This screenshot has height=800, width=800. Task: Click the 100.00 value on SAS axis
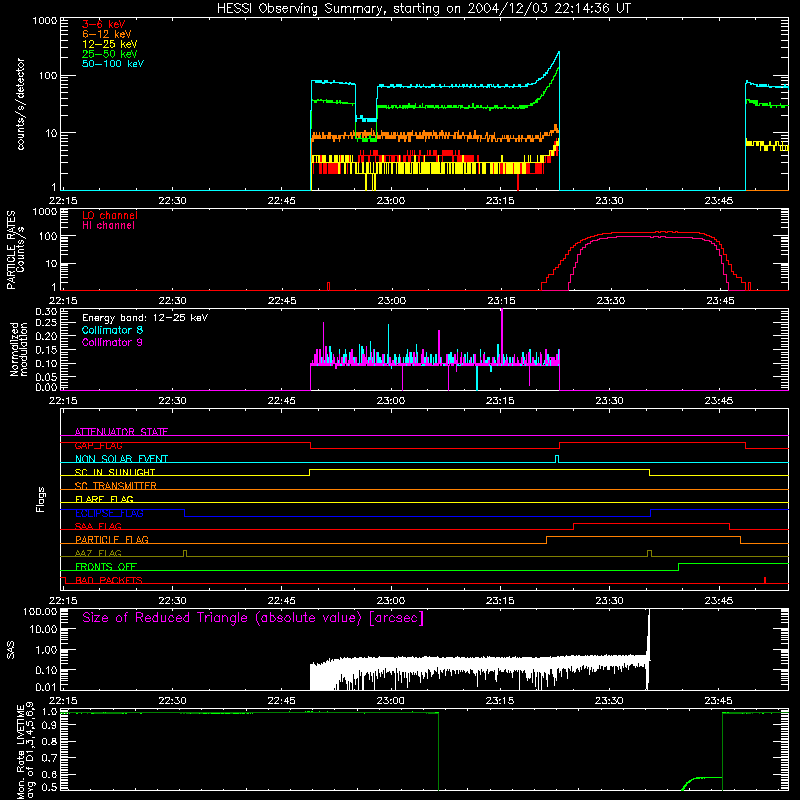[40, 611]
